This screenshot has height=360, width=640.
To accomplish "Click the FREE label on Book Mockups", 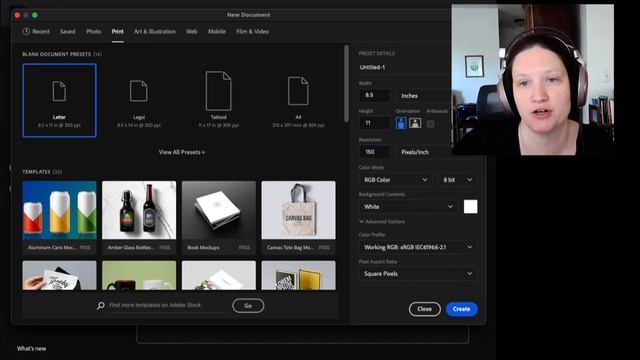I will point(244,247).
